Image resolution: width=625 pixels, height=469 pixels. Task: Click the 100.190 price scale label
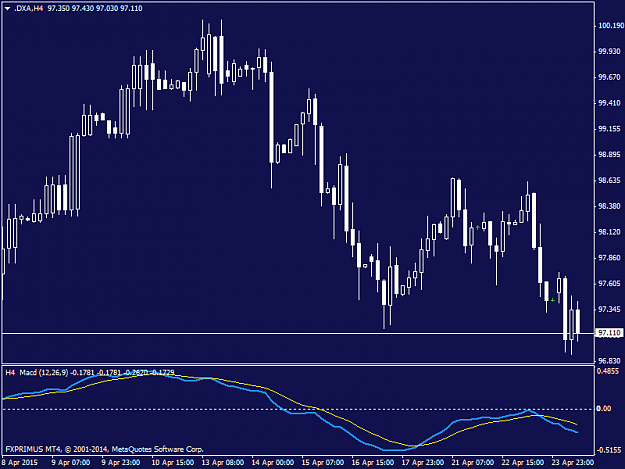click(610, 26)
